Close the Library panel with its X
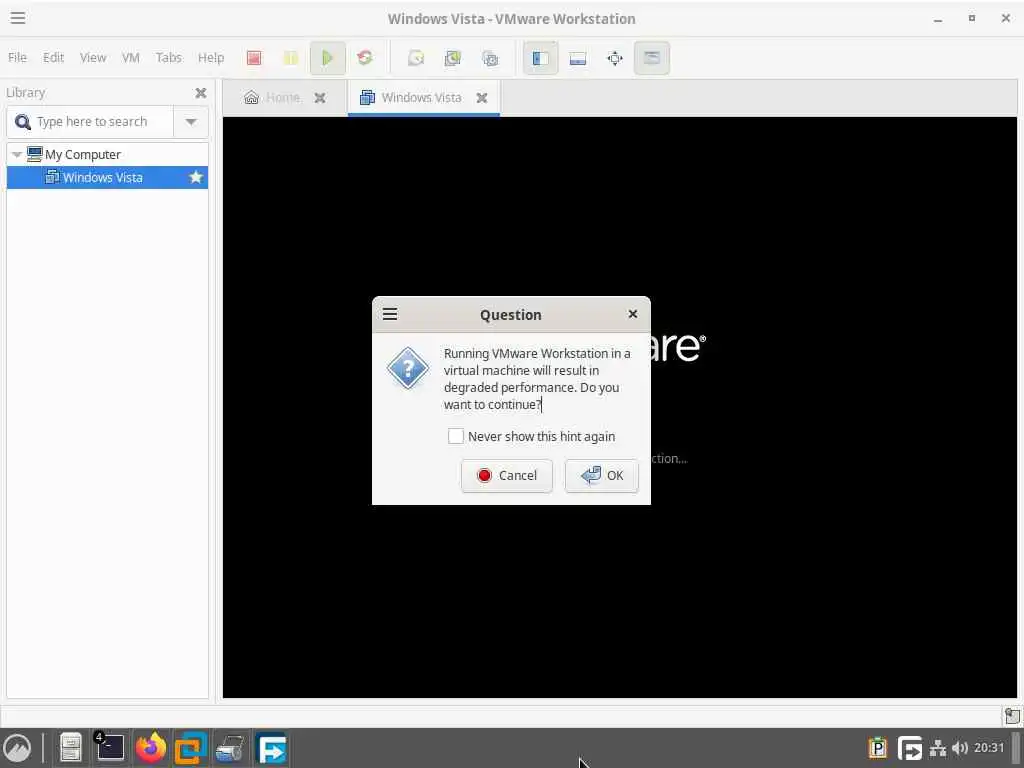Screen dimensions: 1024x768 [x=200, y=93]
